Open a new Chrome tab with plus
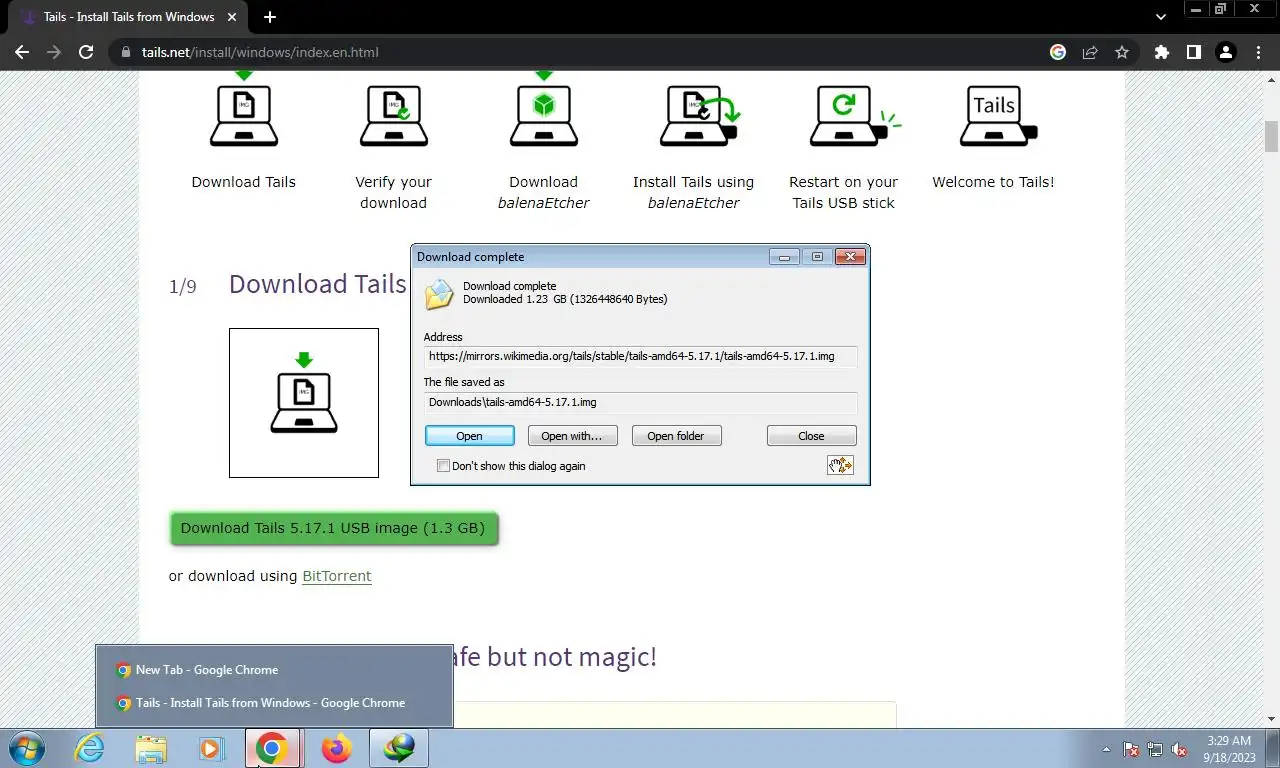The width and height of the screenshot is (1280, 768). 270,17
